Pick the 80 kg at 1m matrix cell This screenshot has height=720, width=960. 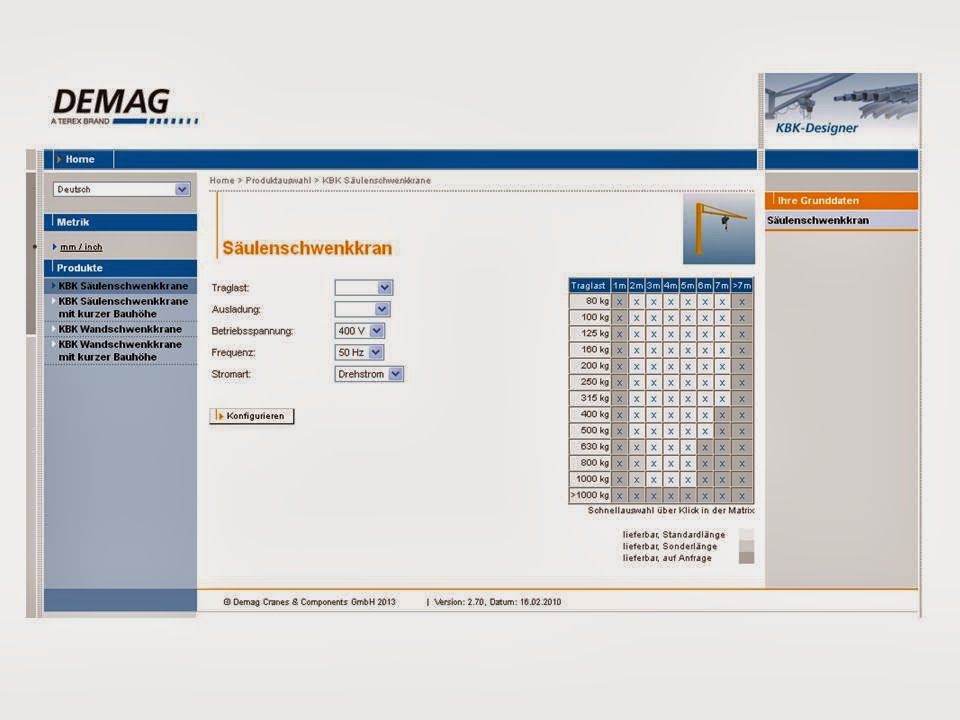click(x=619, y=302)
